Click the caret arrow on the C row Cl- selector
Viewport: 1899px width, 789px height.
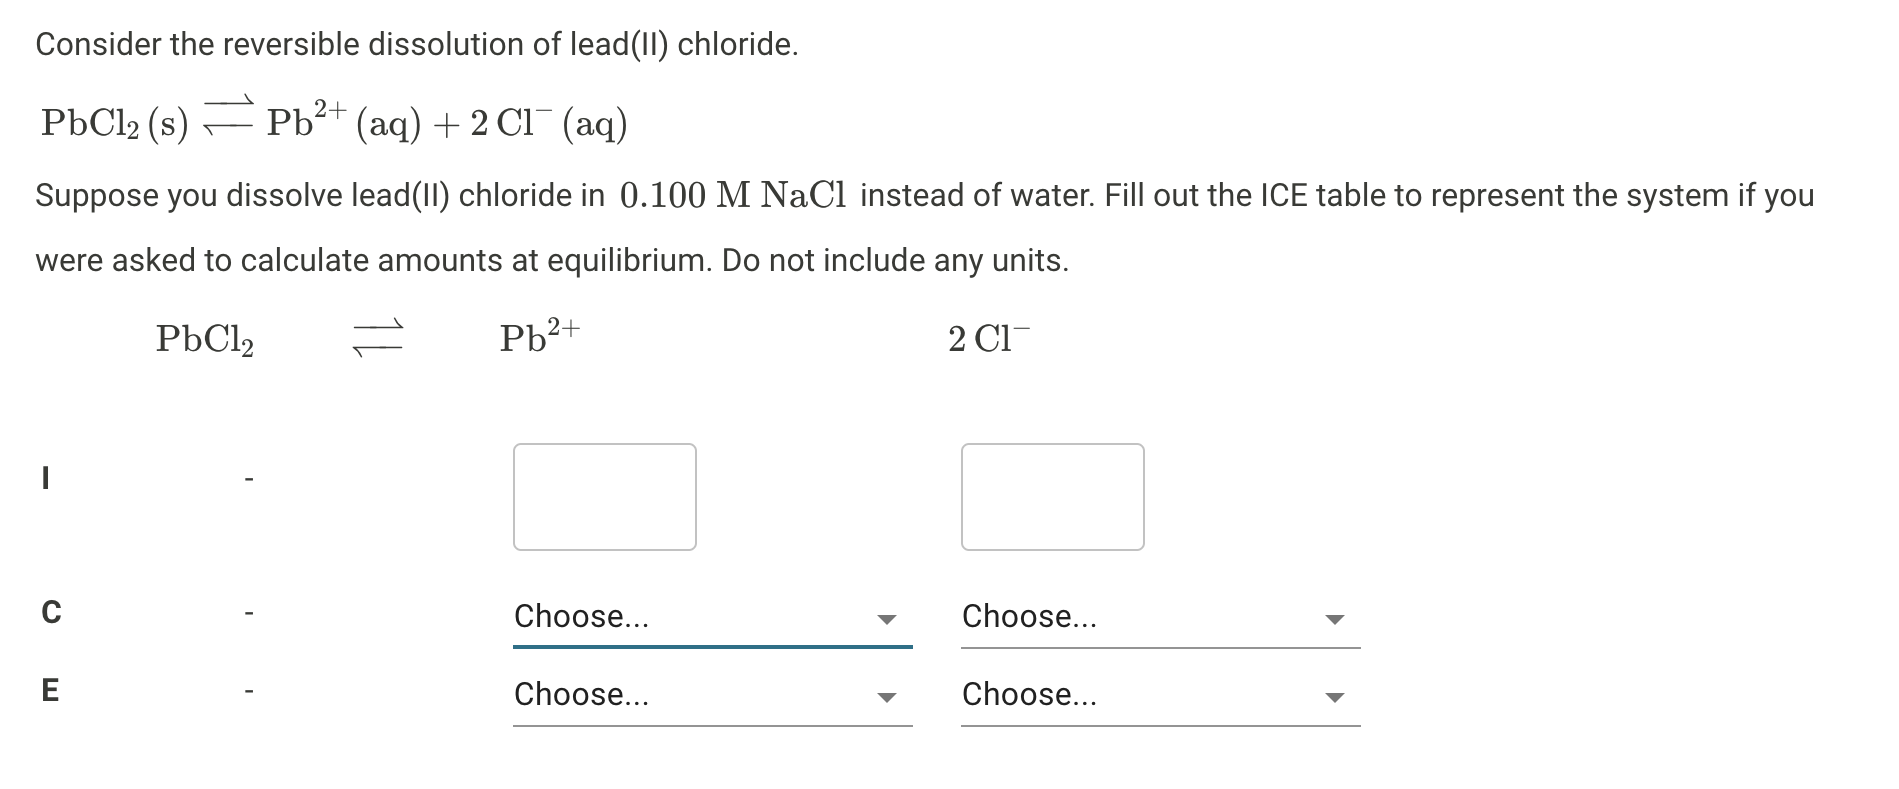point(1336,620)
